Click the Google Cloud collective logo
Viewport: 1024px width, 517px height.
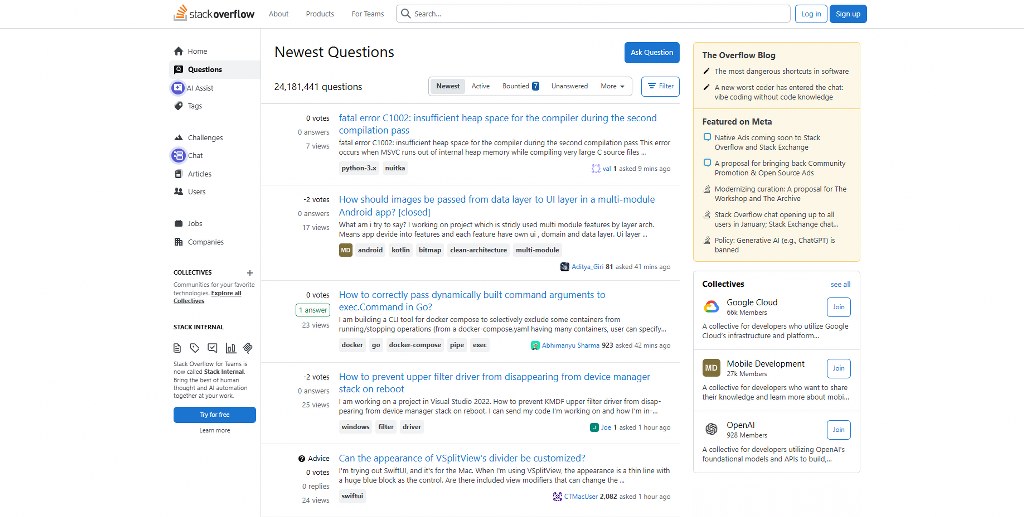click(711, 307)
